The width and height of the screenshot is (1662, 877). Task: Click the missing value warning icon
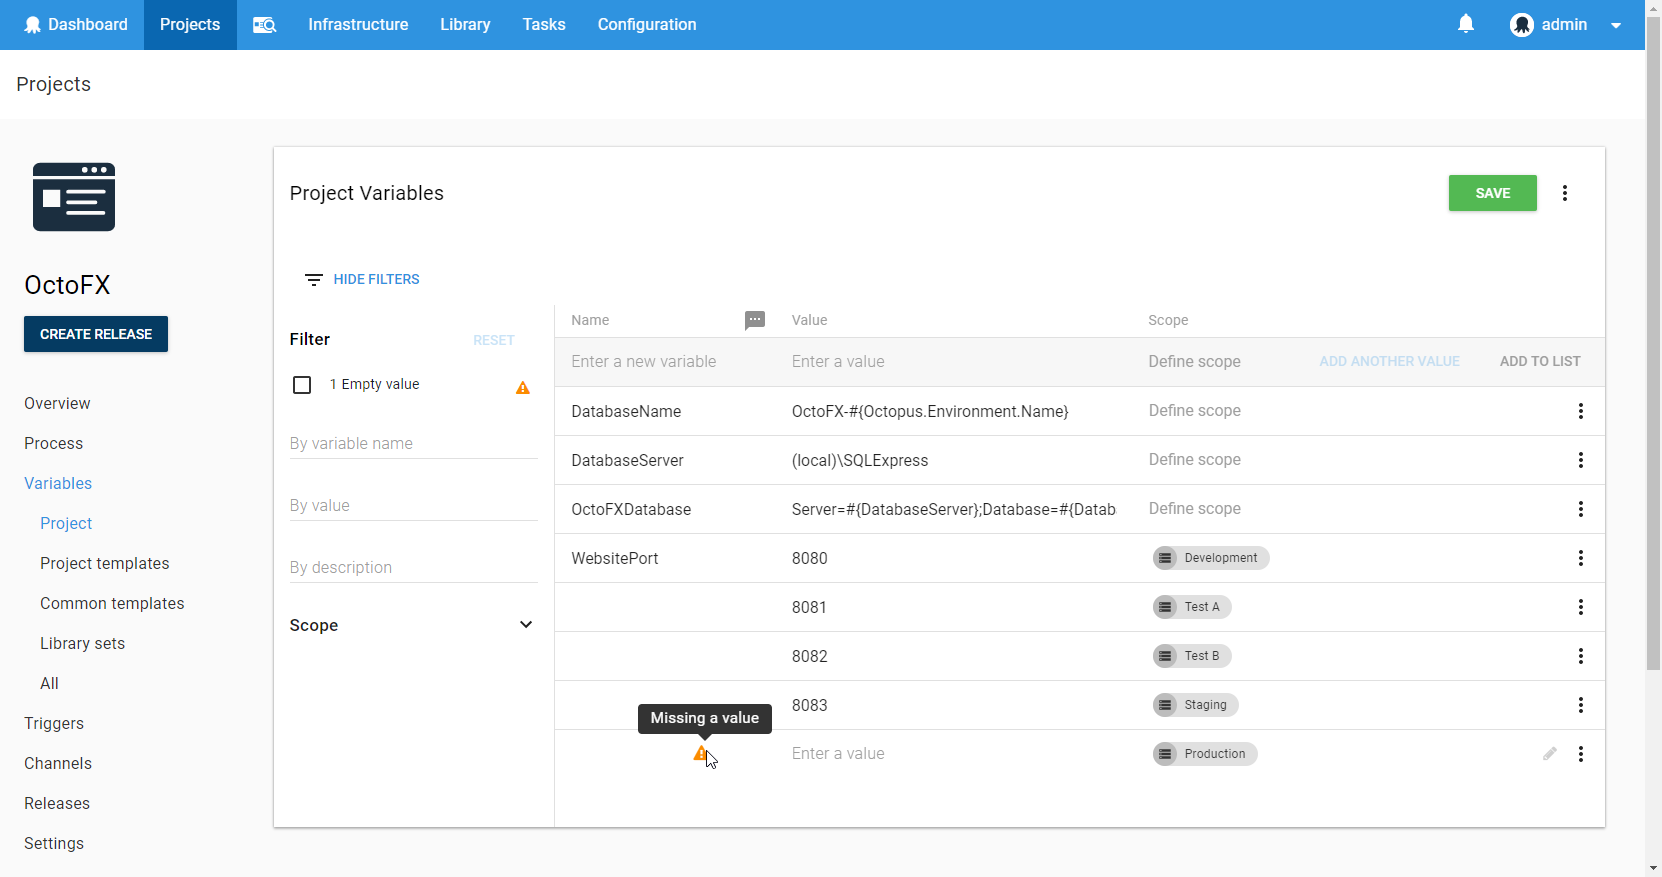pyautogui.click(x=701, y=753)
